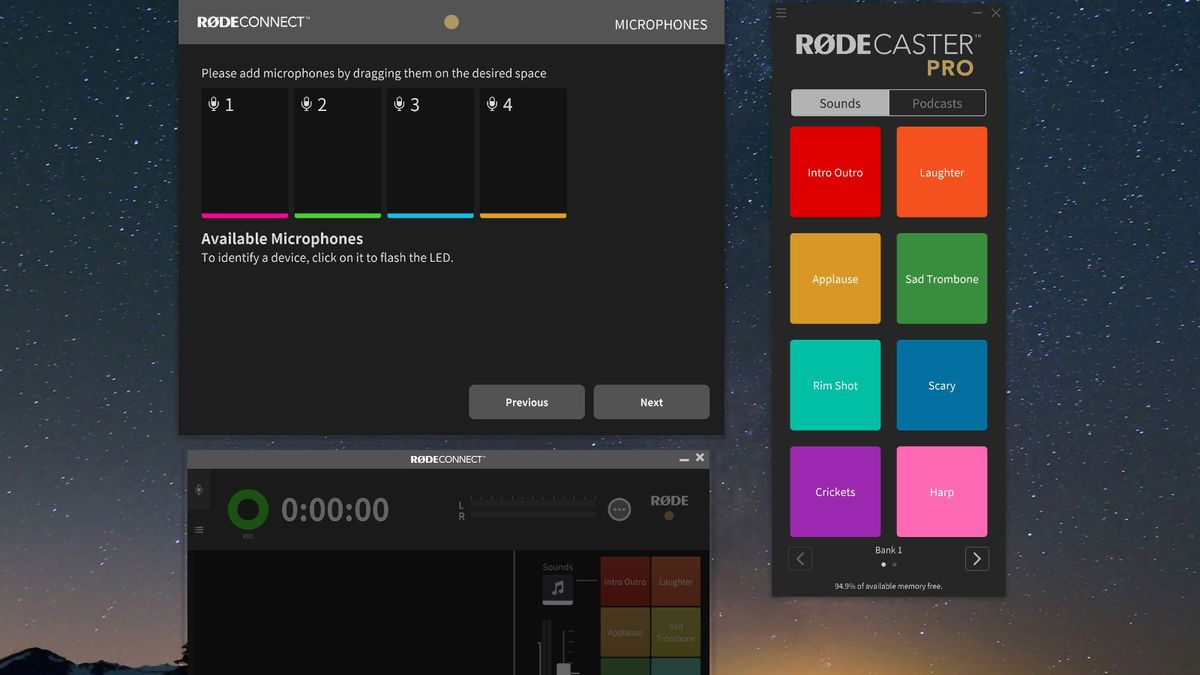Minimize the RØDECaster Pro window
1200x675 pixels.
pos(978,13)
